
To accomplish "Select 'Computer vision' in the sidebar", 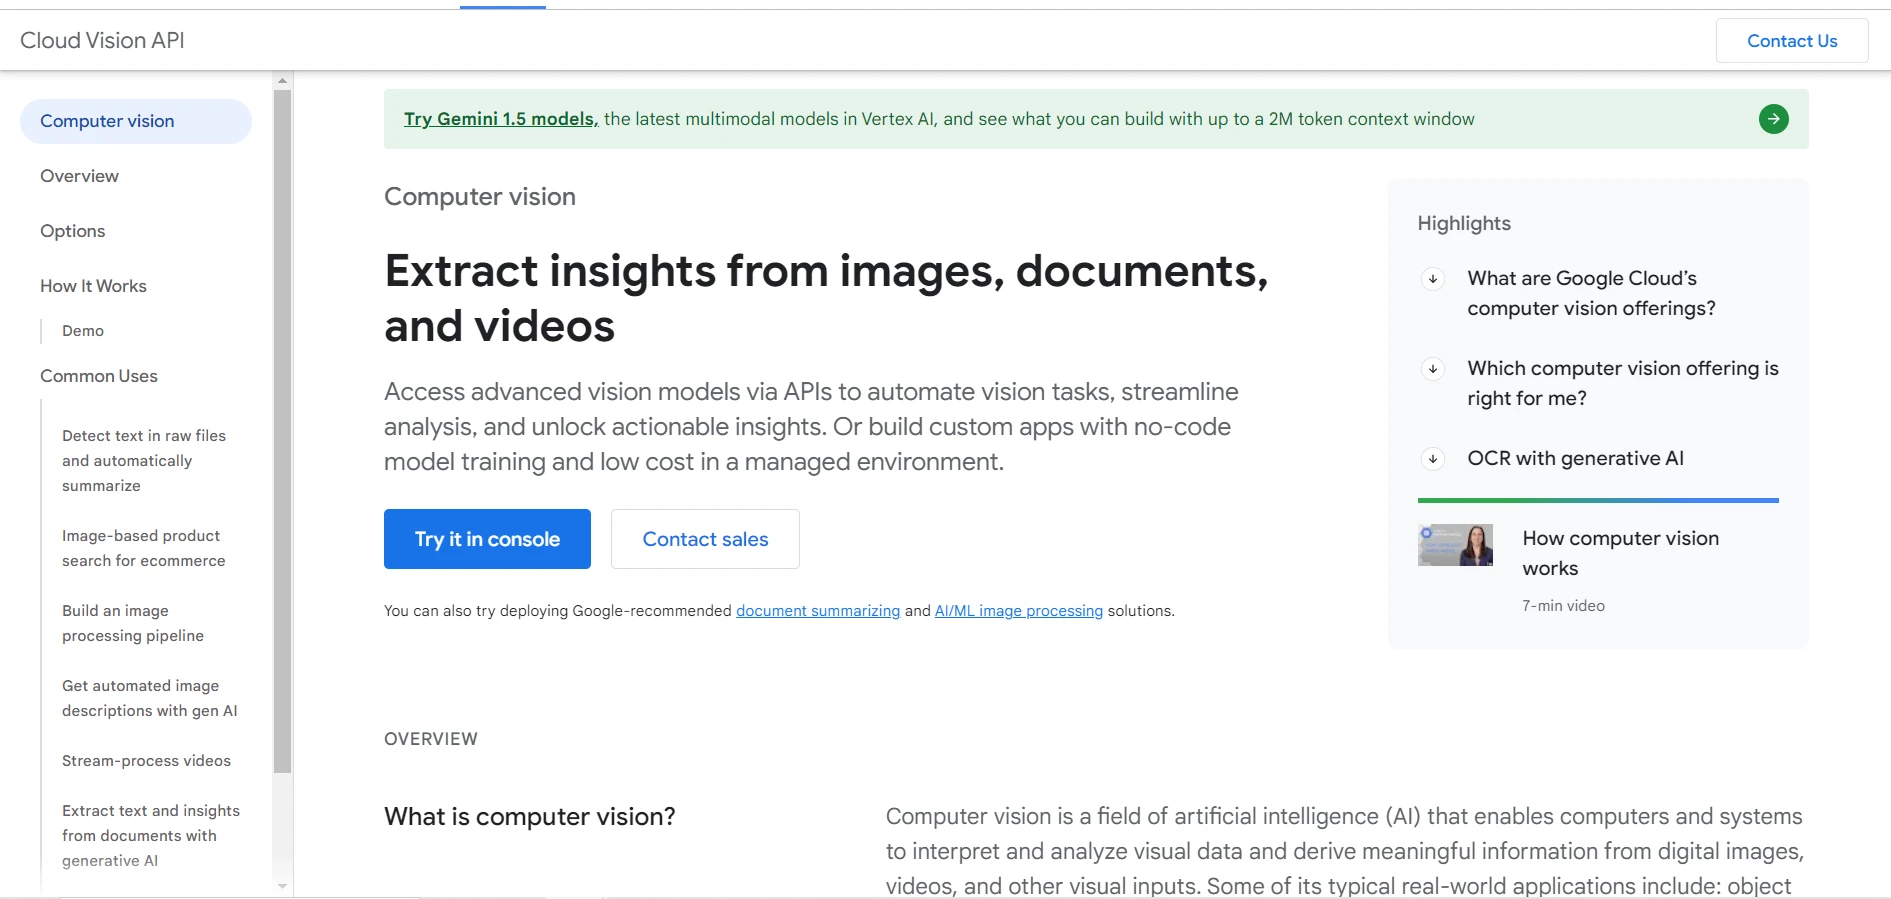I will (x=107, y=121).
